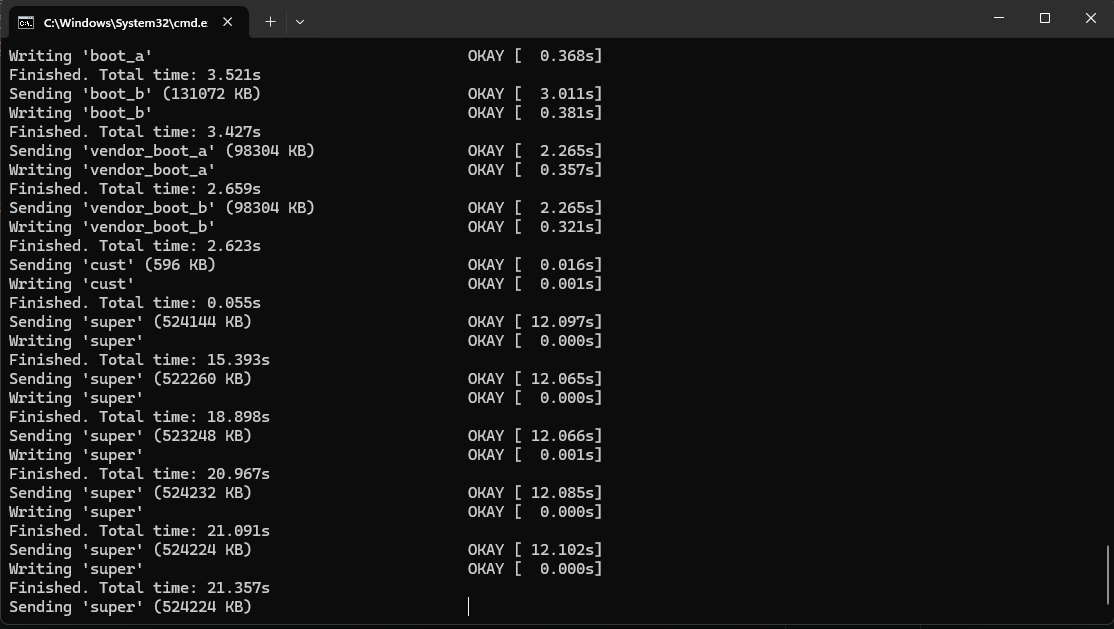The height and width of the screenshot is (629, 1114).
Task: Maximize the terminal window
Action: [1045, 18]
